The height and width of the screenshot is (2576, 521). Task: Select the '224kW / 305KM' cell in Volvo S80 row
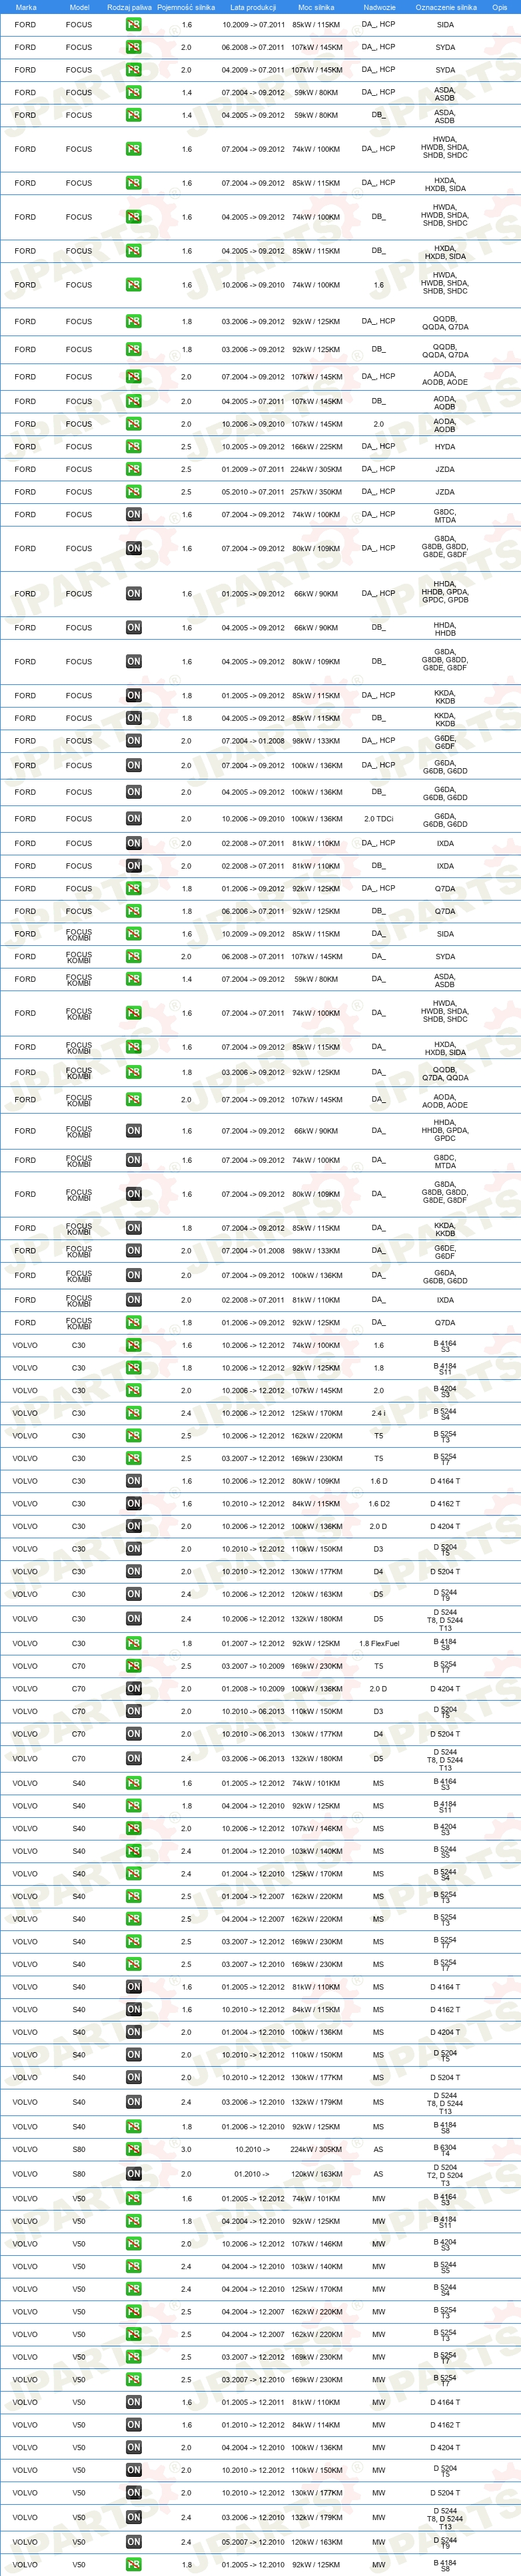(316, 2149)
